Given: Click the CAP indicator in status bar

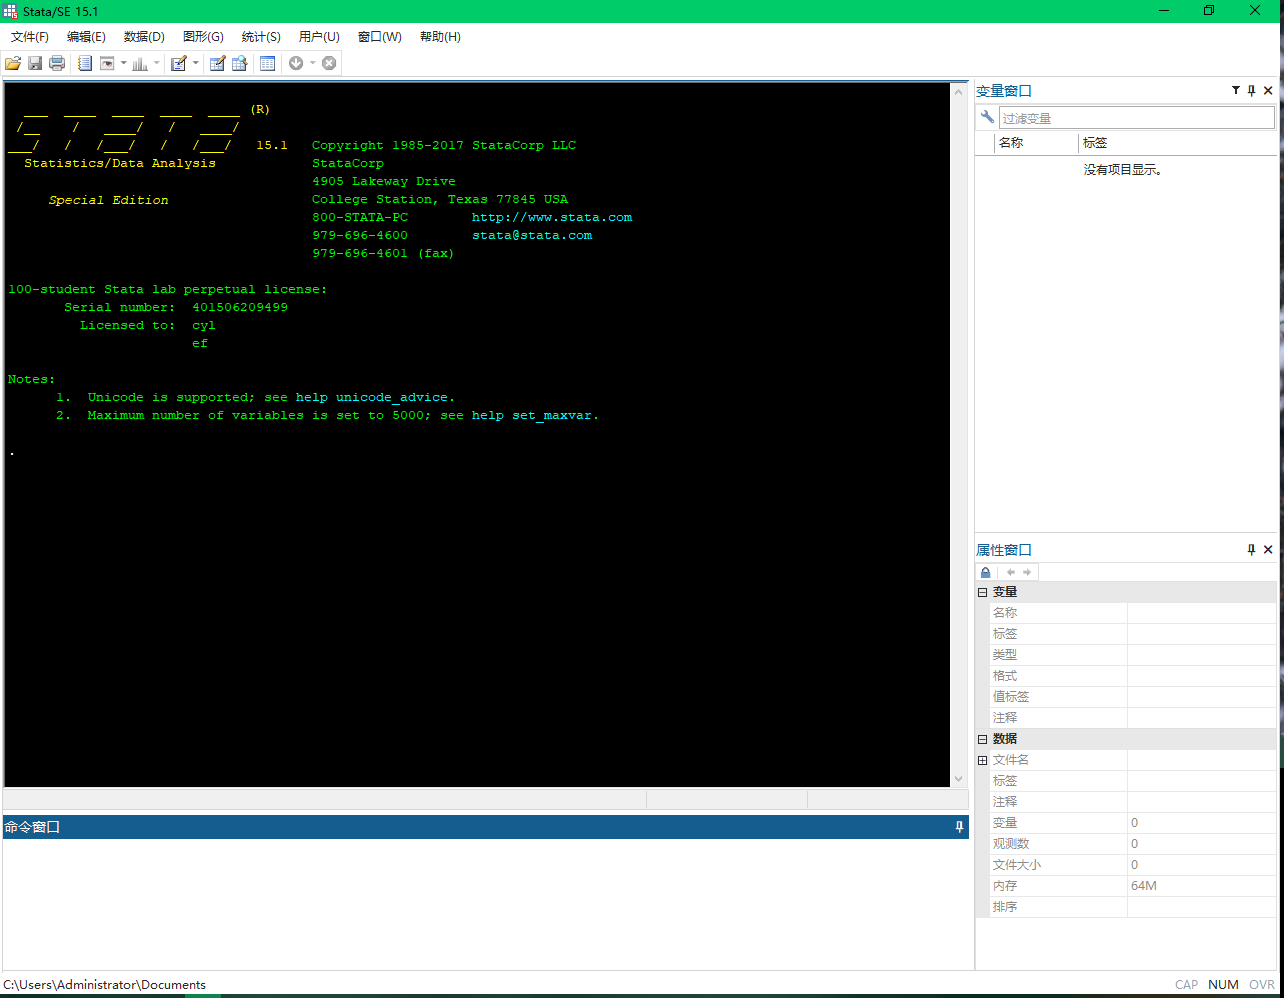Looking at the screenshot, I should (x=1186, y=985).
